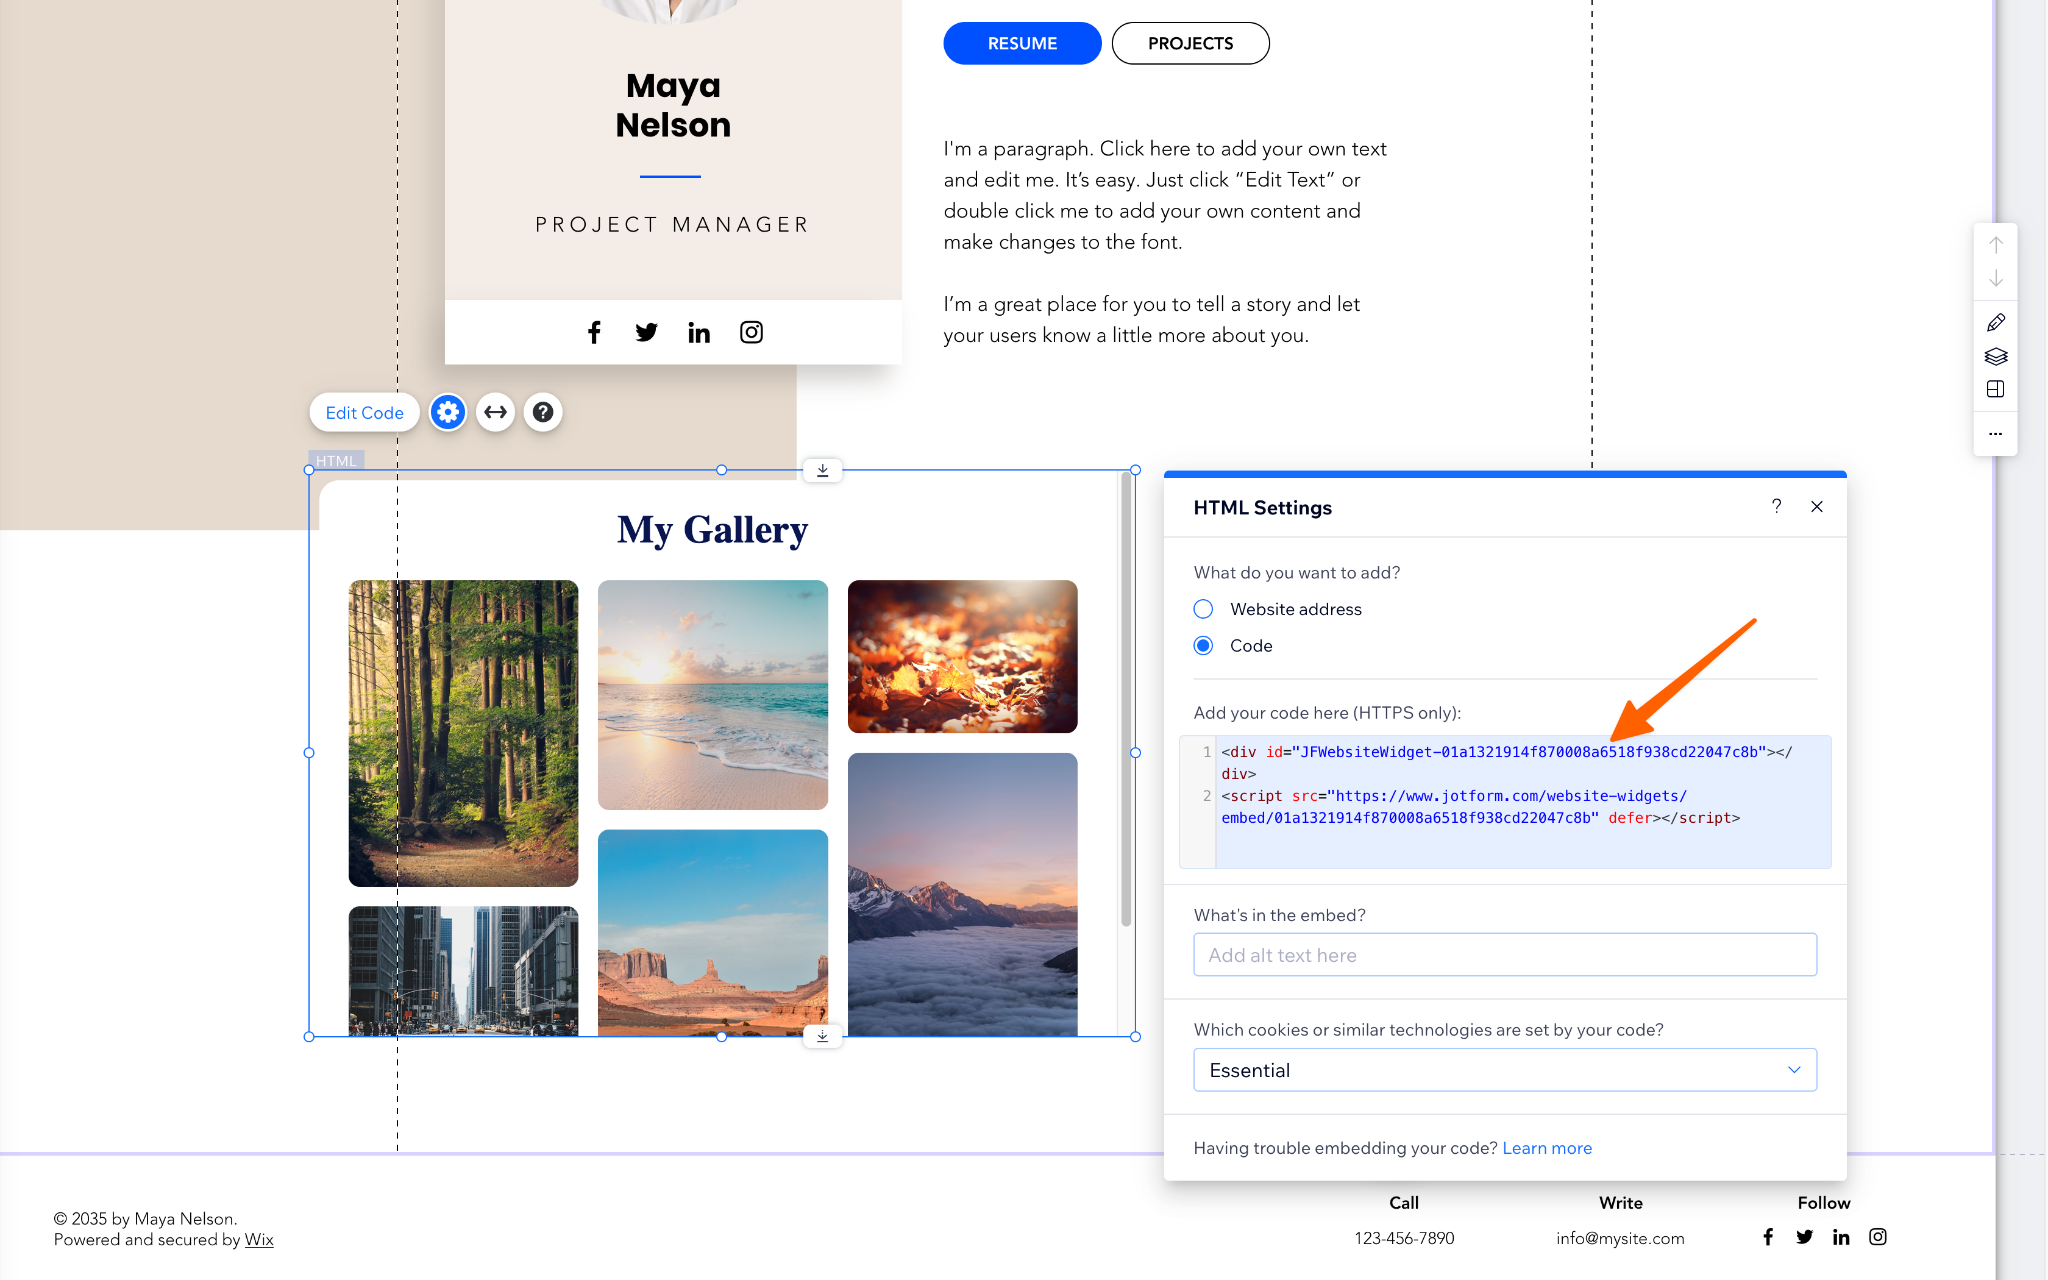Open the Layers icon in right toolbar
This screenshot has width=2048, height=1280.
1996,356
